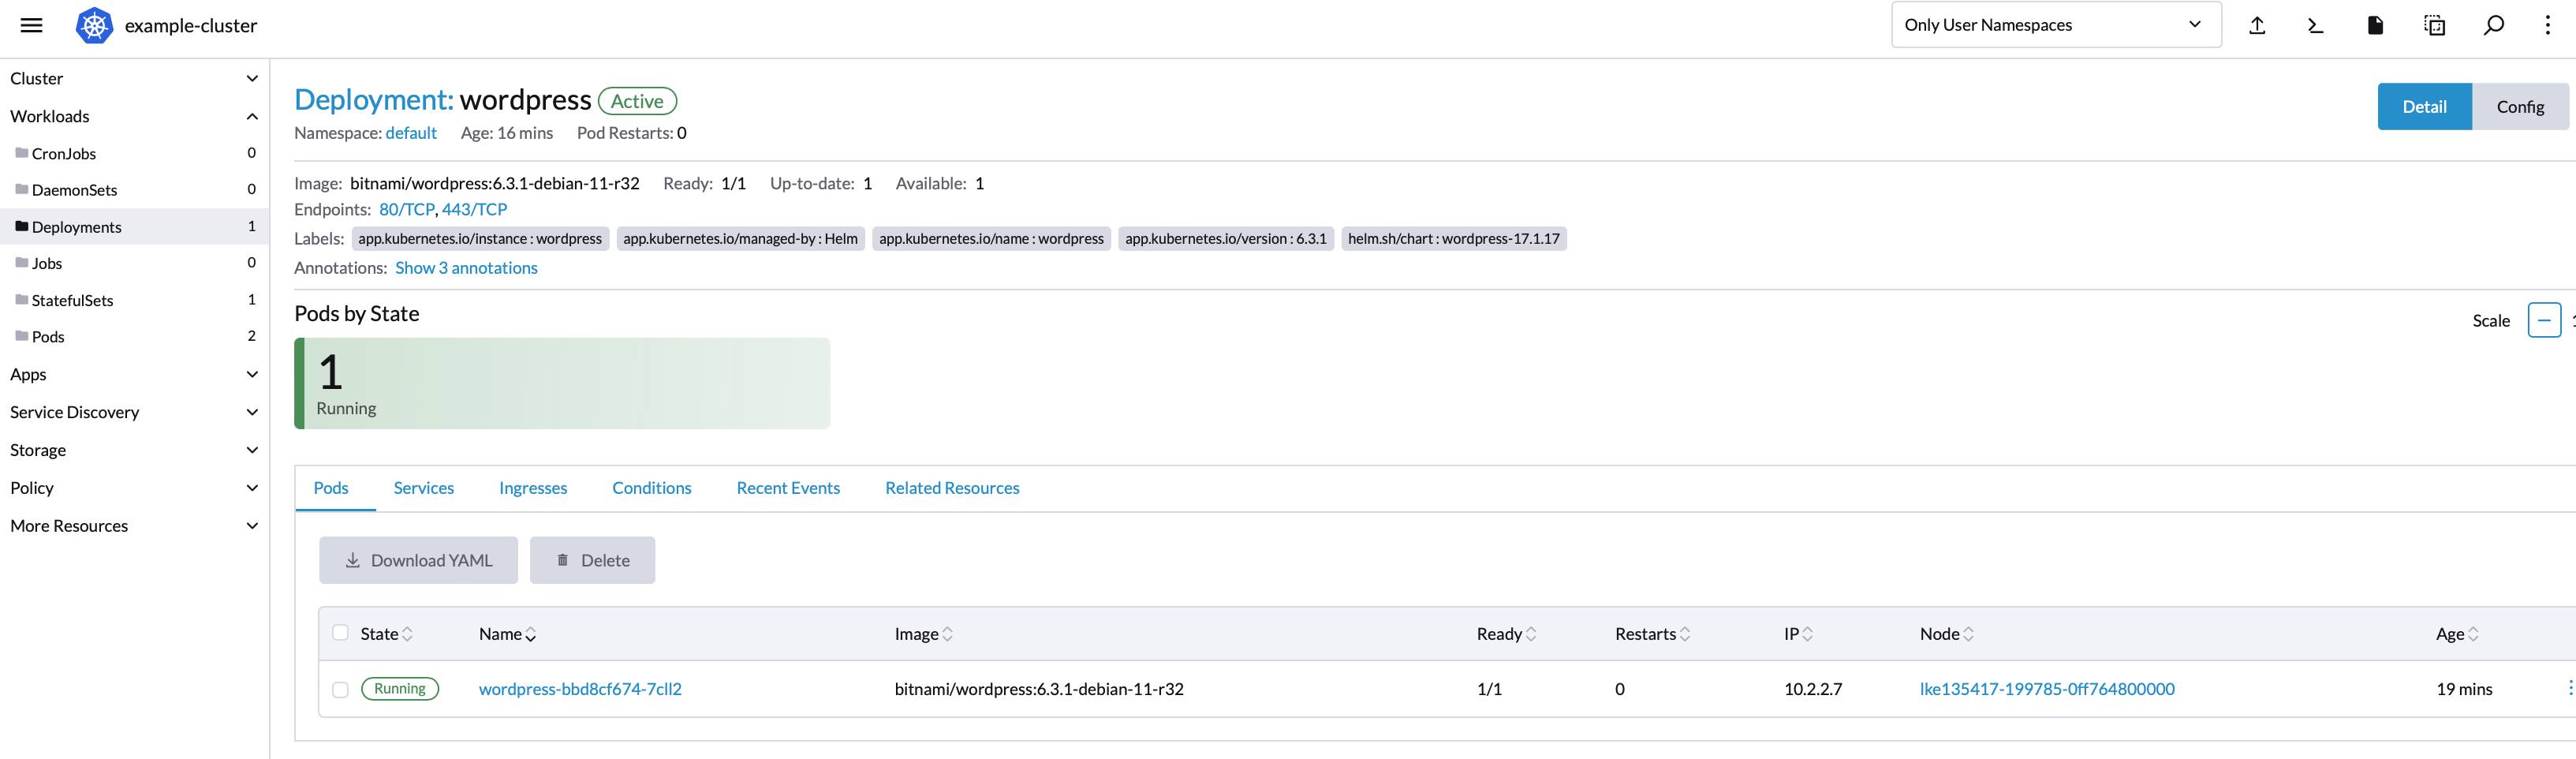Viewport: 2576px width, 759px height.
Task: Expand the Storage section
Action: point(251,449)
